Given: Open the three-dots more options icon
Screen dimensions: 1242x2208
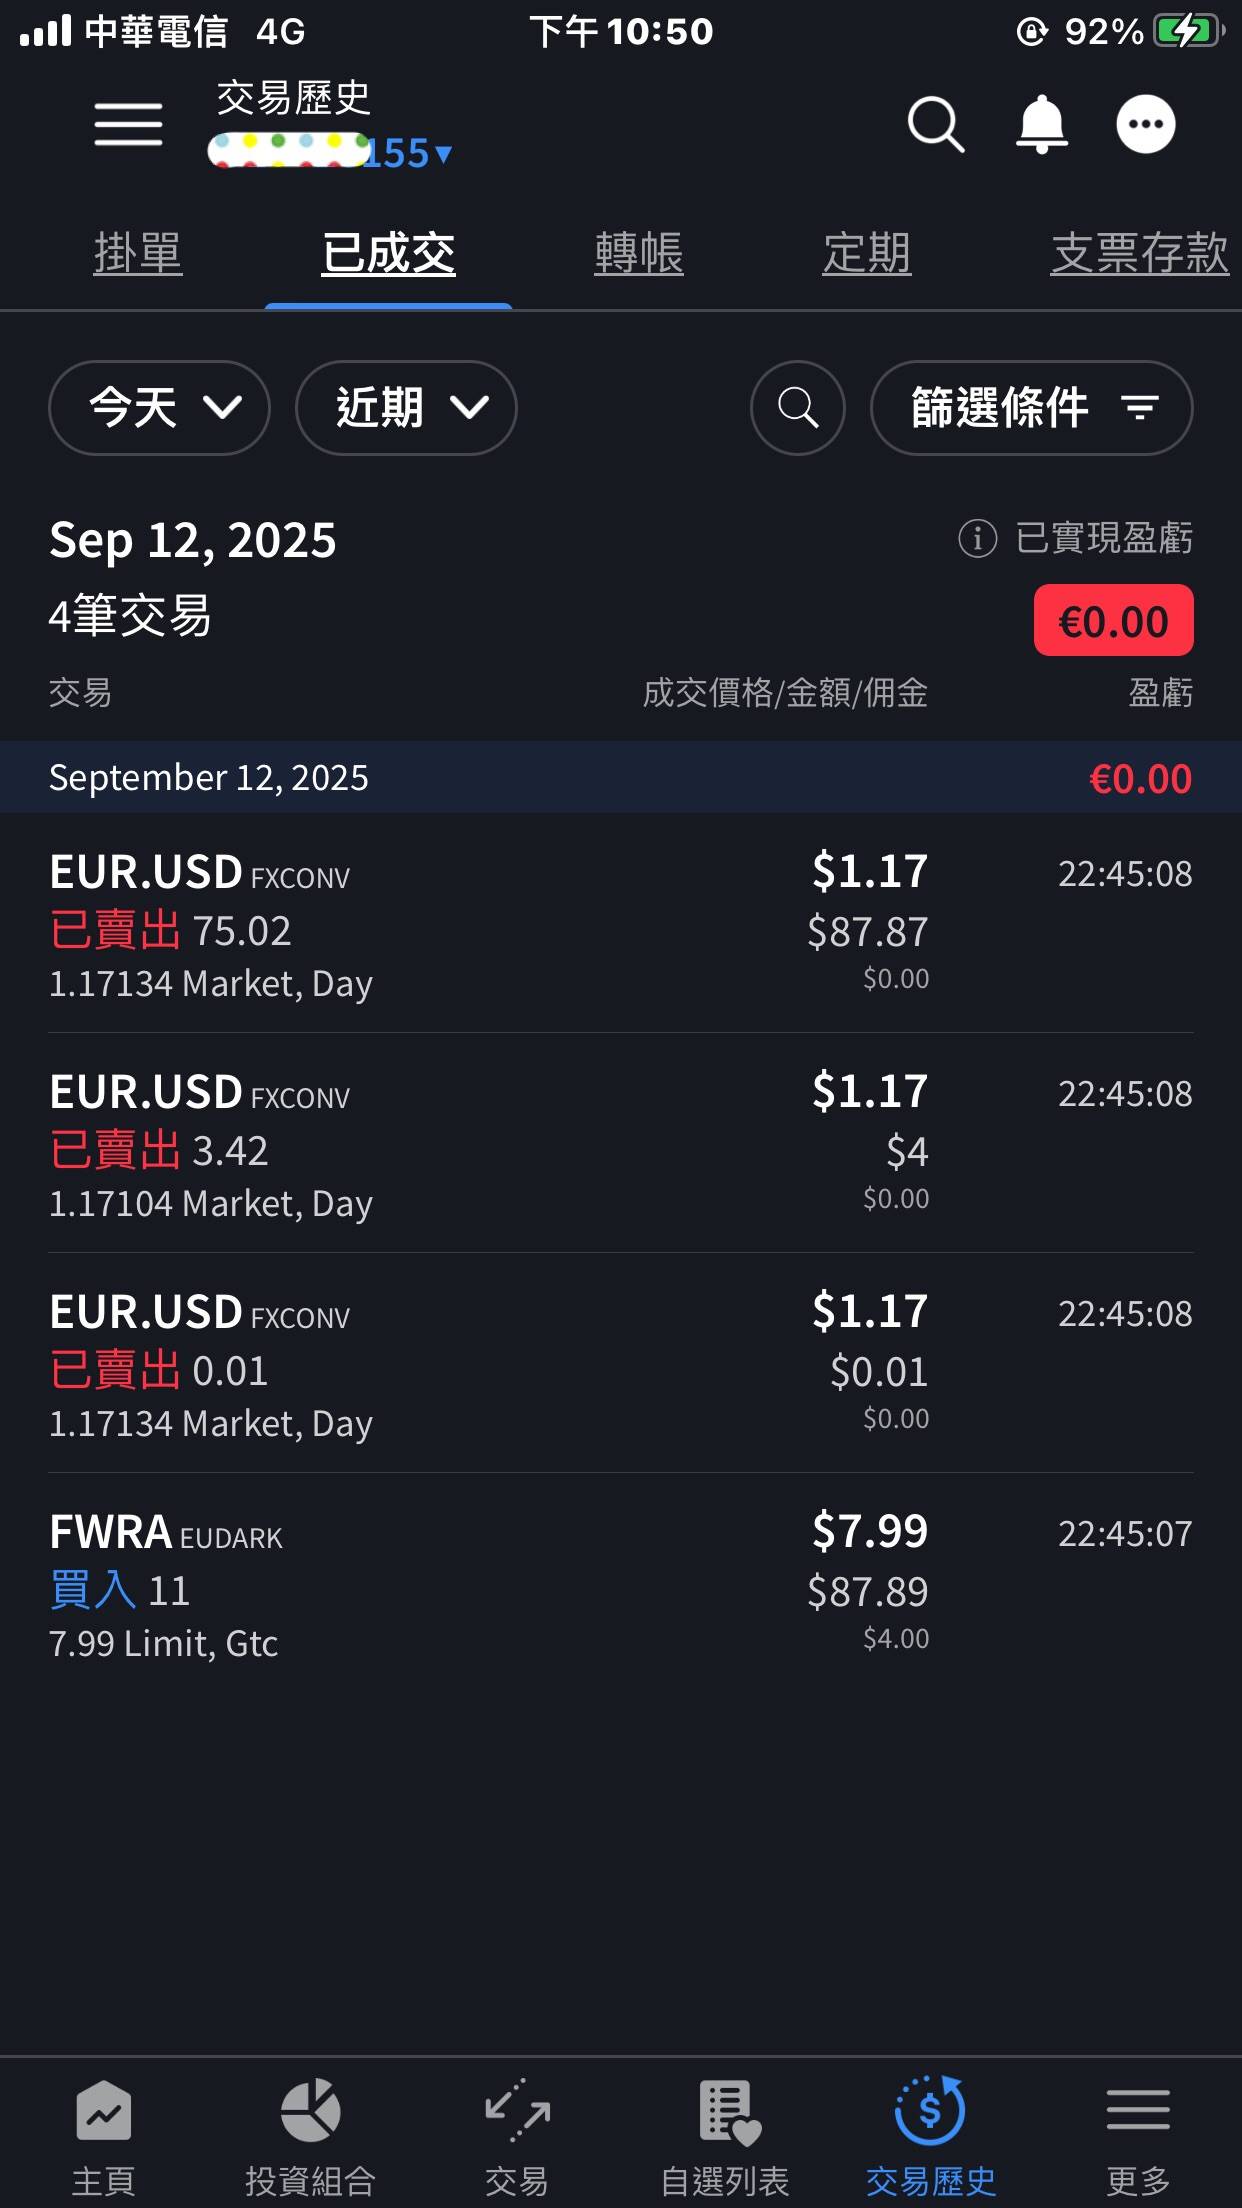Looking at the screenshot, I should coord(1145,124).
